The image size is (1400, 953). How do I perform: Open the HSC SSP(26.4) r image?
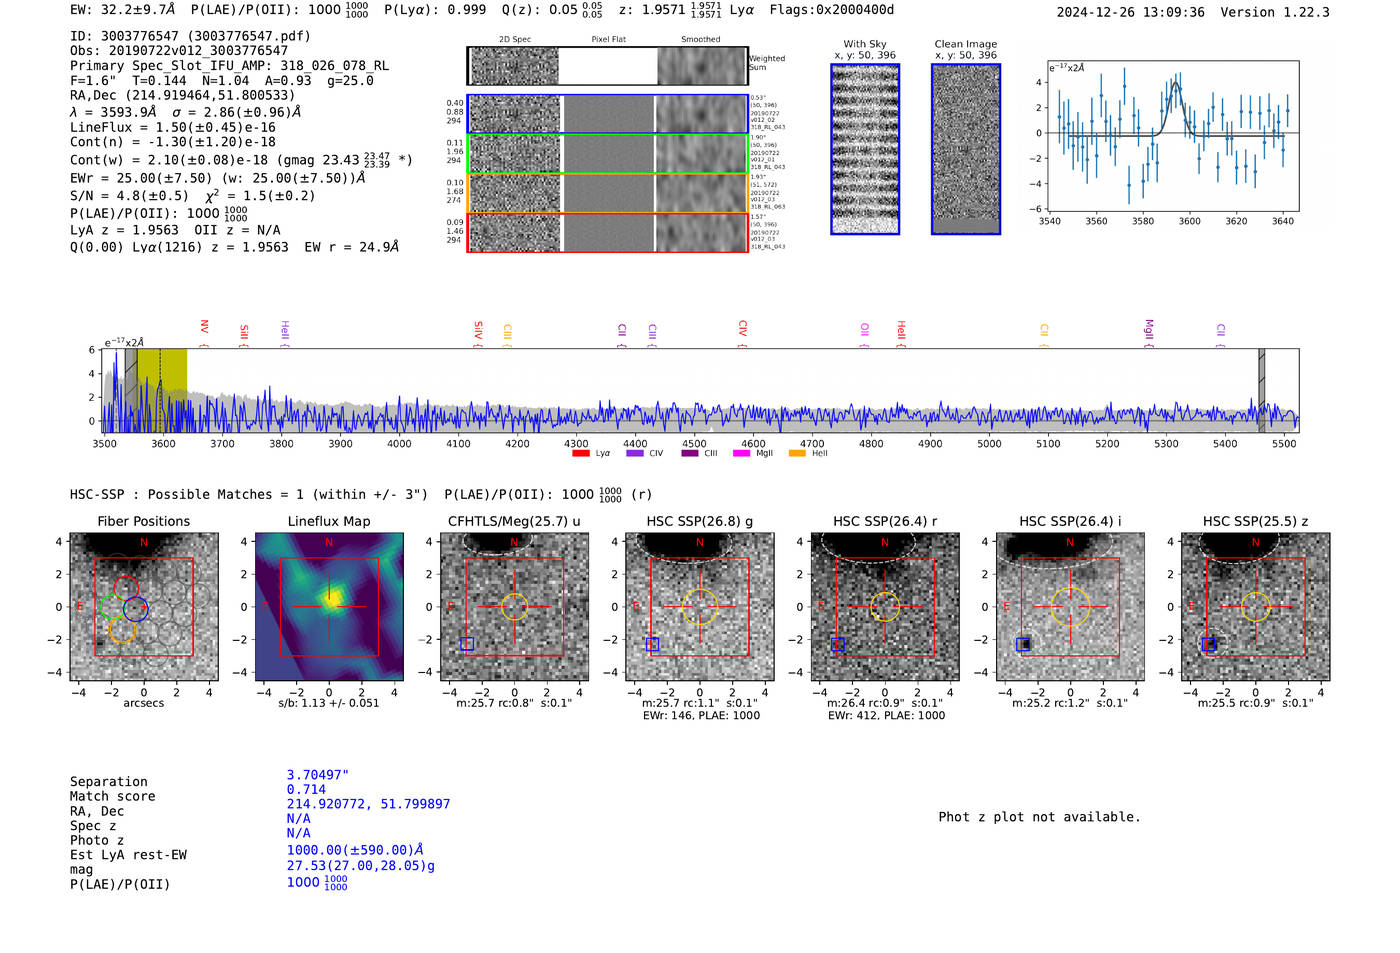885,606
